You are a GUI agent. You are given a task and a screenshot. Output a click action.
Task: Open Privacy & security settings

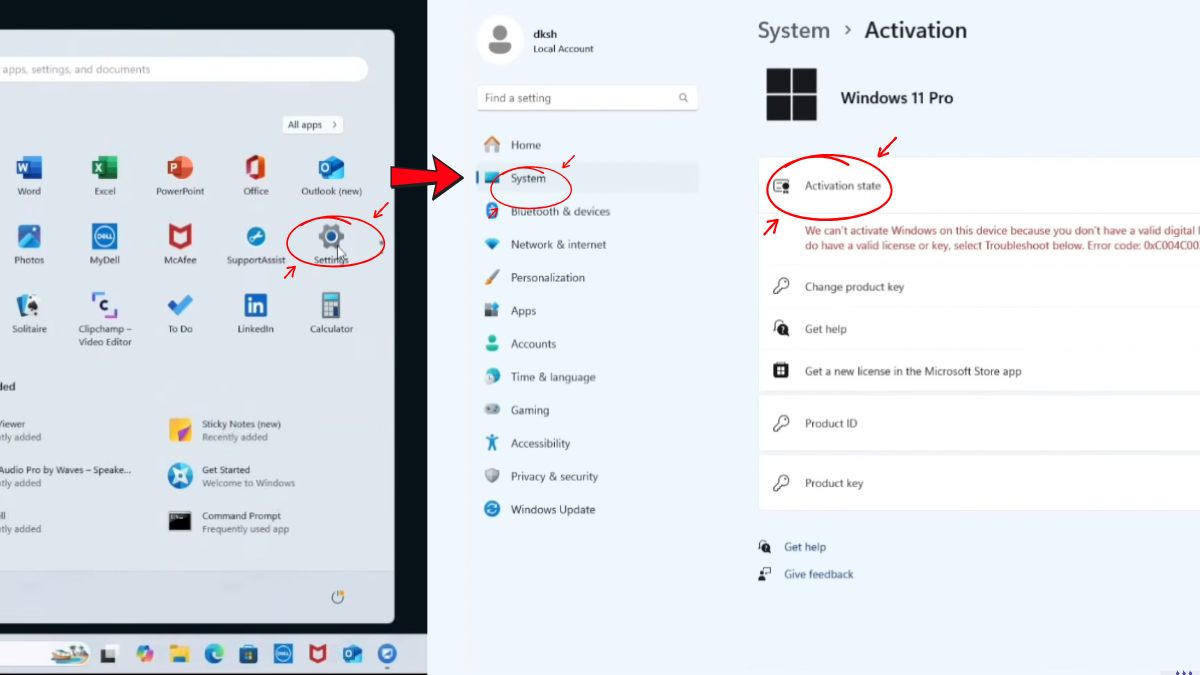[x=587, y=476]
